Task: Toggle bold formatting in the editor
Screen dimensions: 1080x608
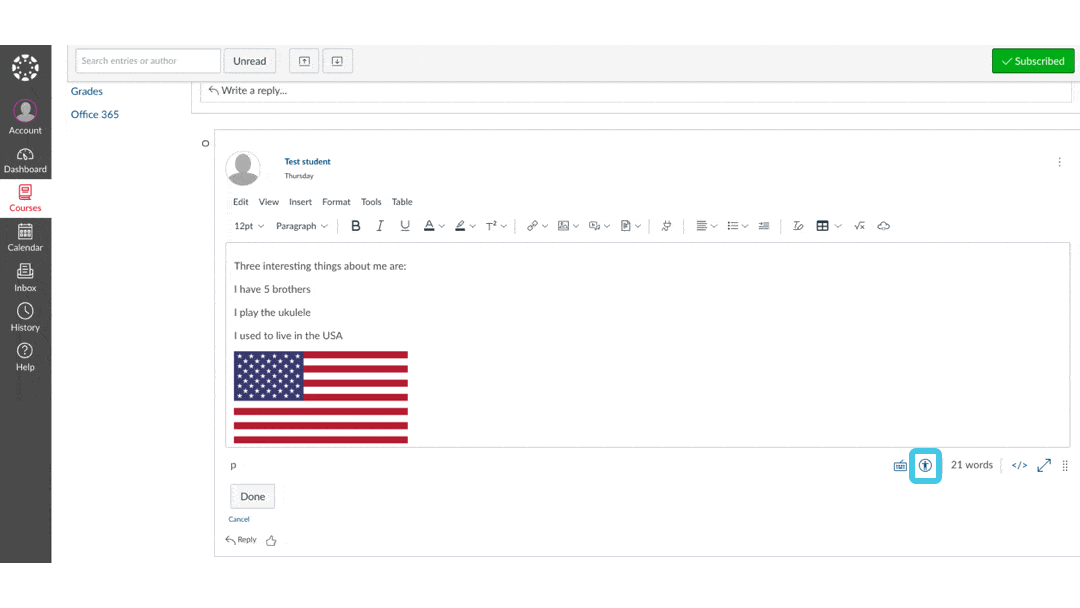Action: [356, 225]
